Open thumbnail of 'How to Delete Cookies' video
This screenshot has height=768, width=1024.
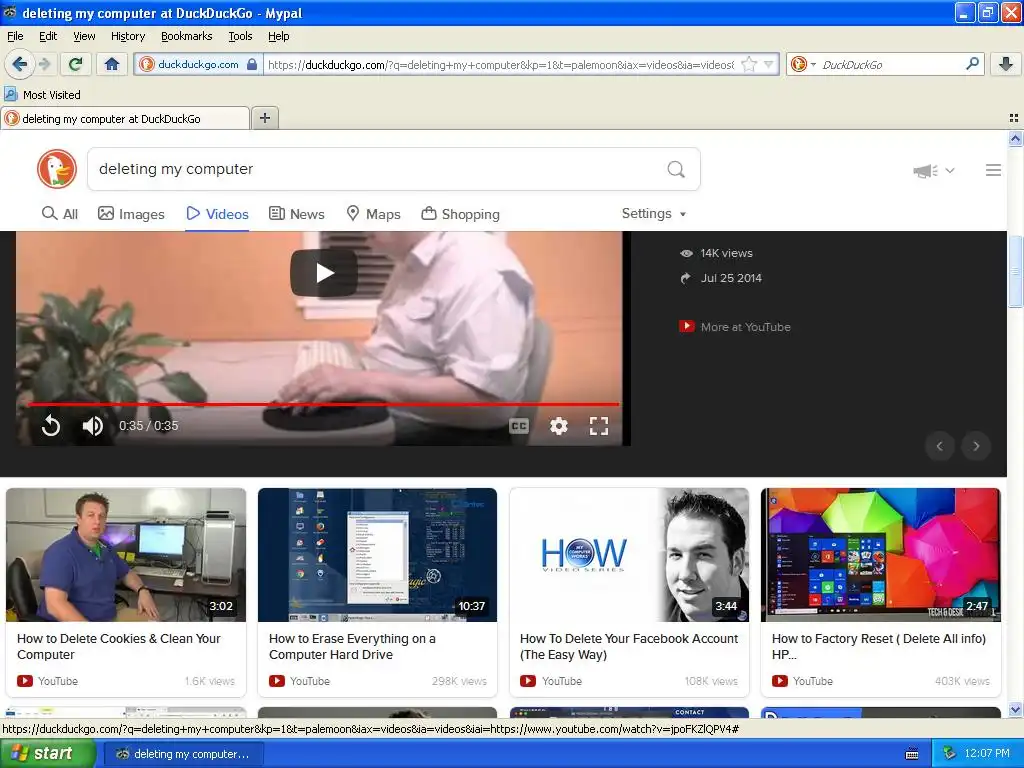(x=126, y=554)
